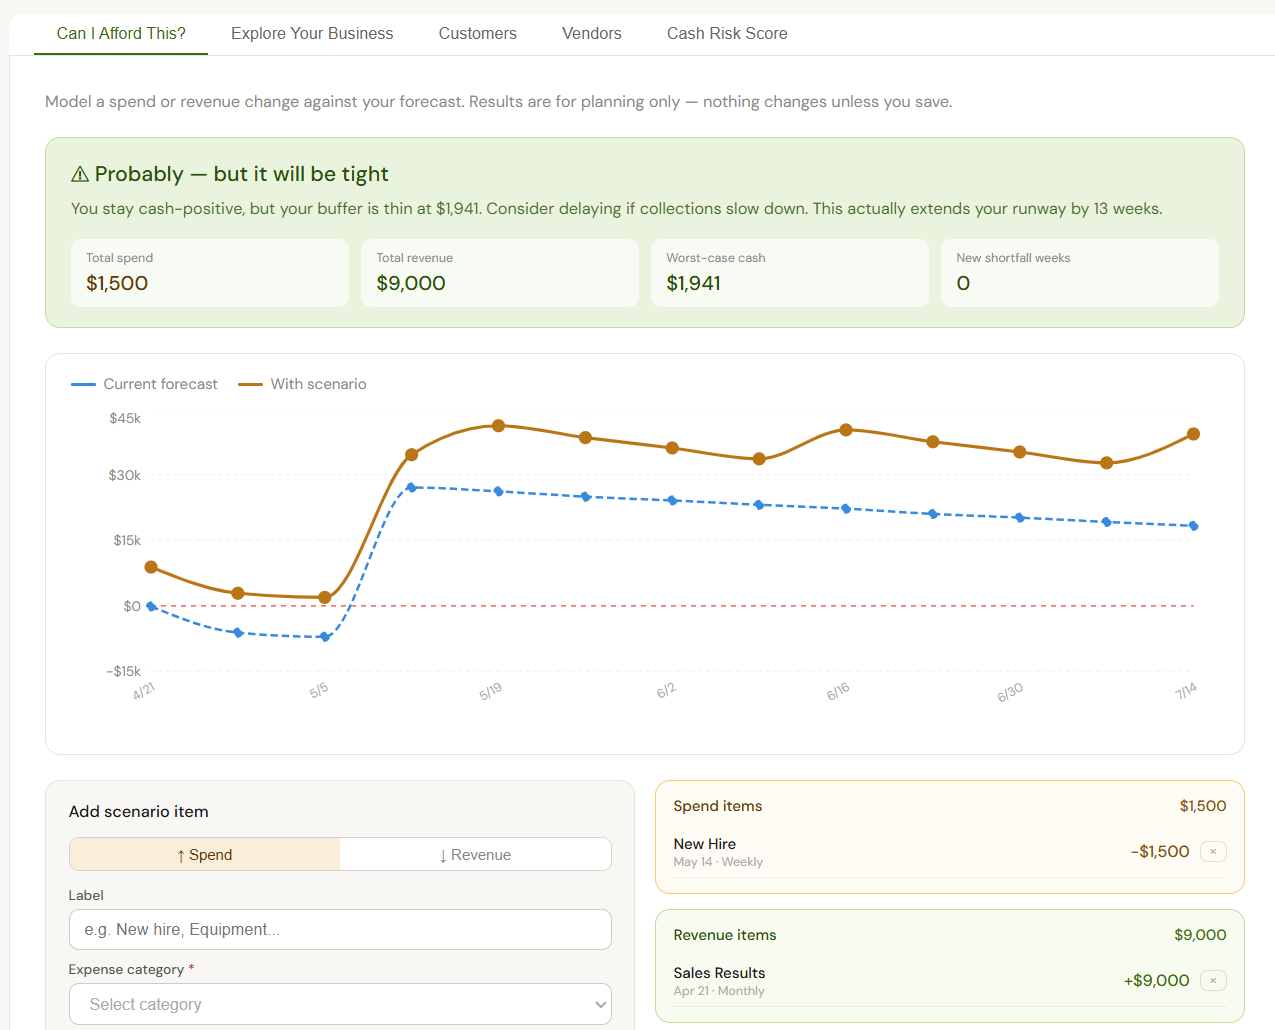The image size is (1275, 1030).
Task: Click the "New Hire" item label
Action: [x=705, y=844]
